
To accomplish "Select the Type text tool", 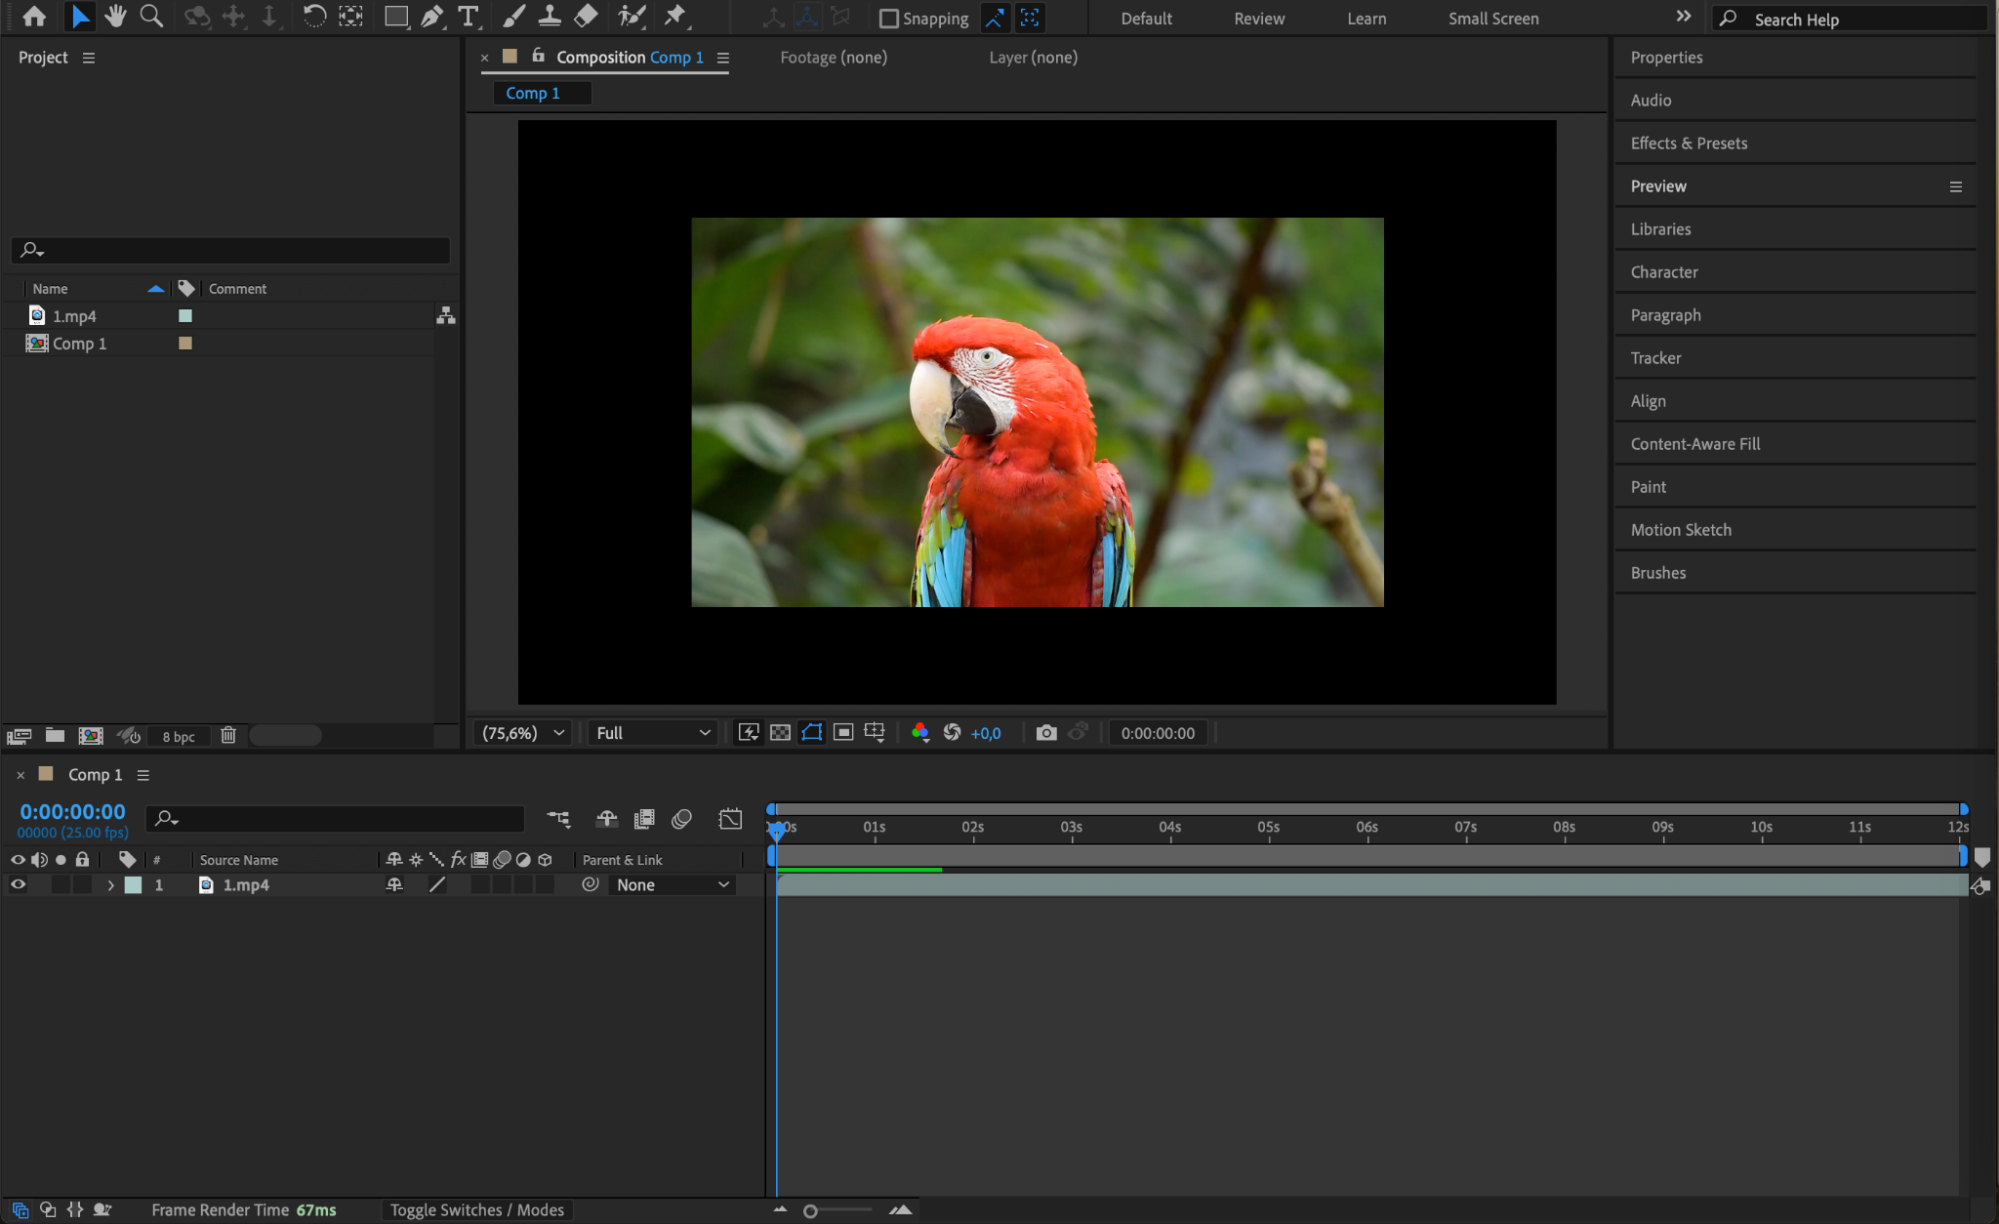I will [x=467, y=16].
